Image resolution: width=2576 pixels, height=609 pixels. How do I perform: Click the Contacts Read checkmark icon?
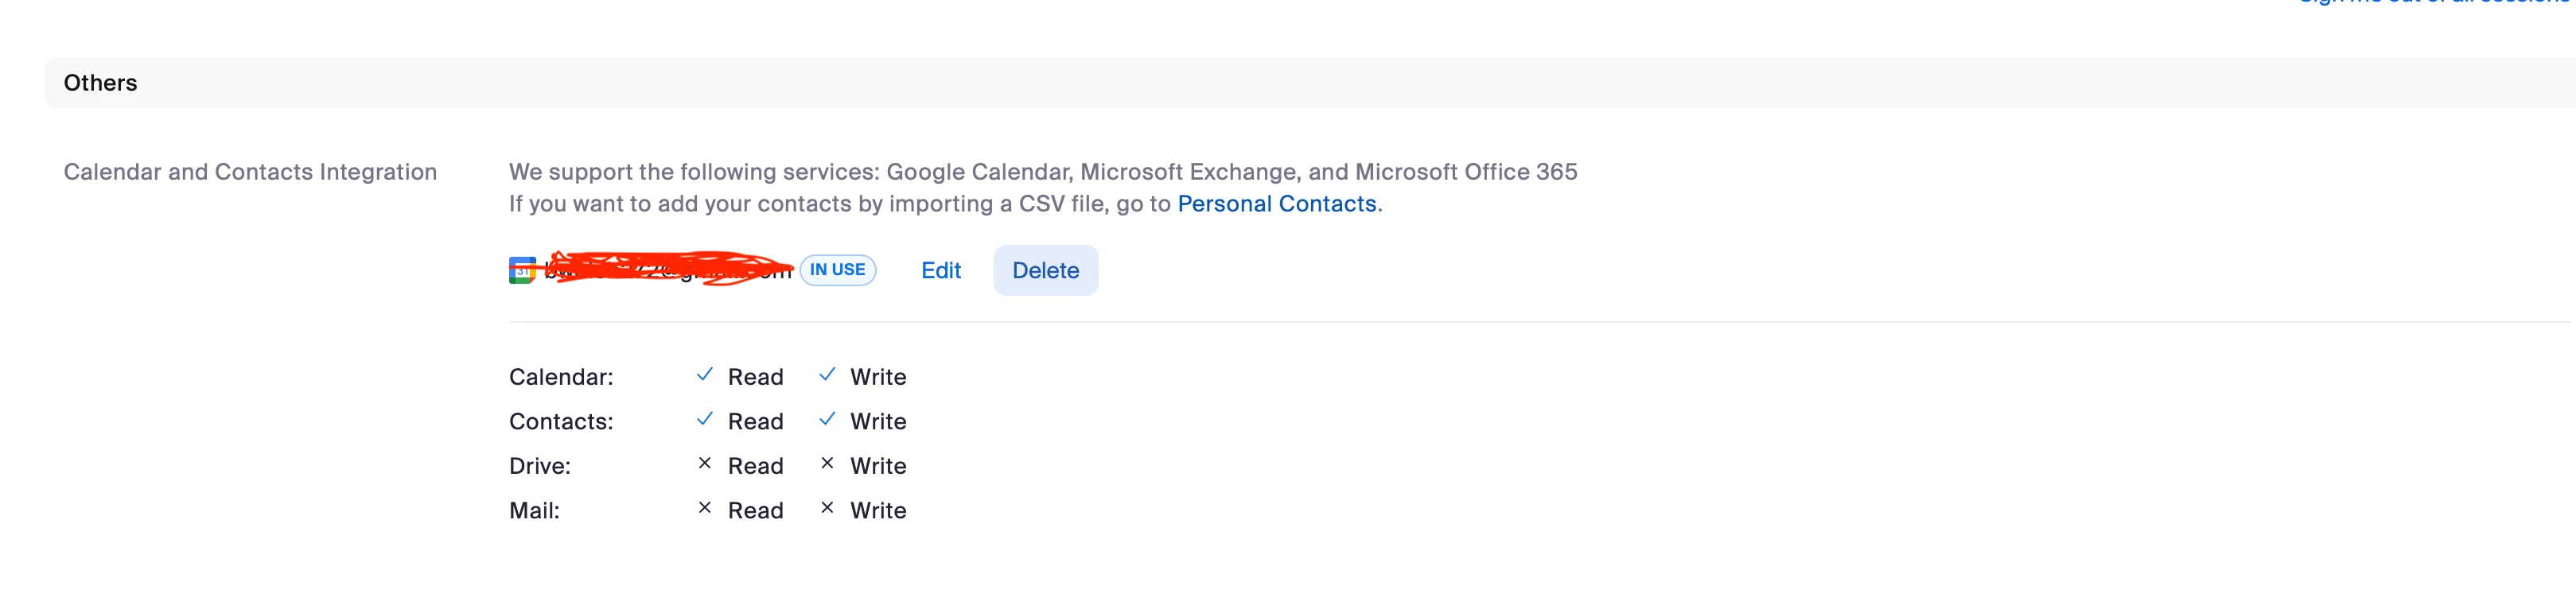705,420
